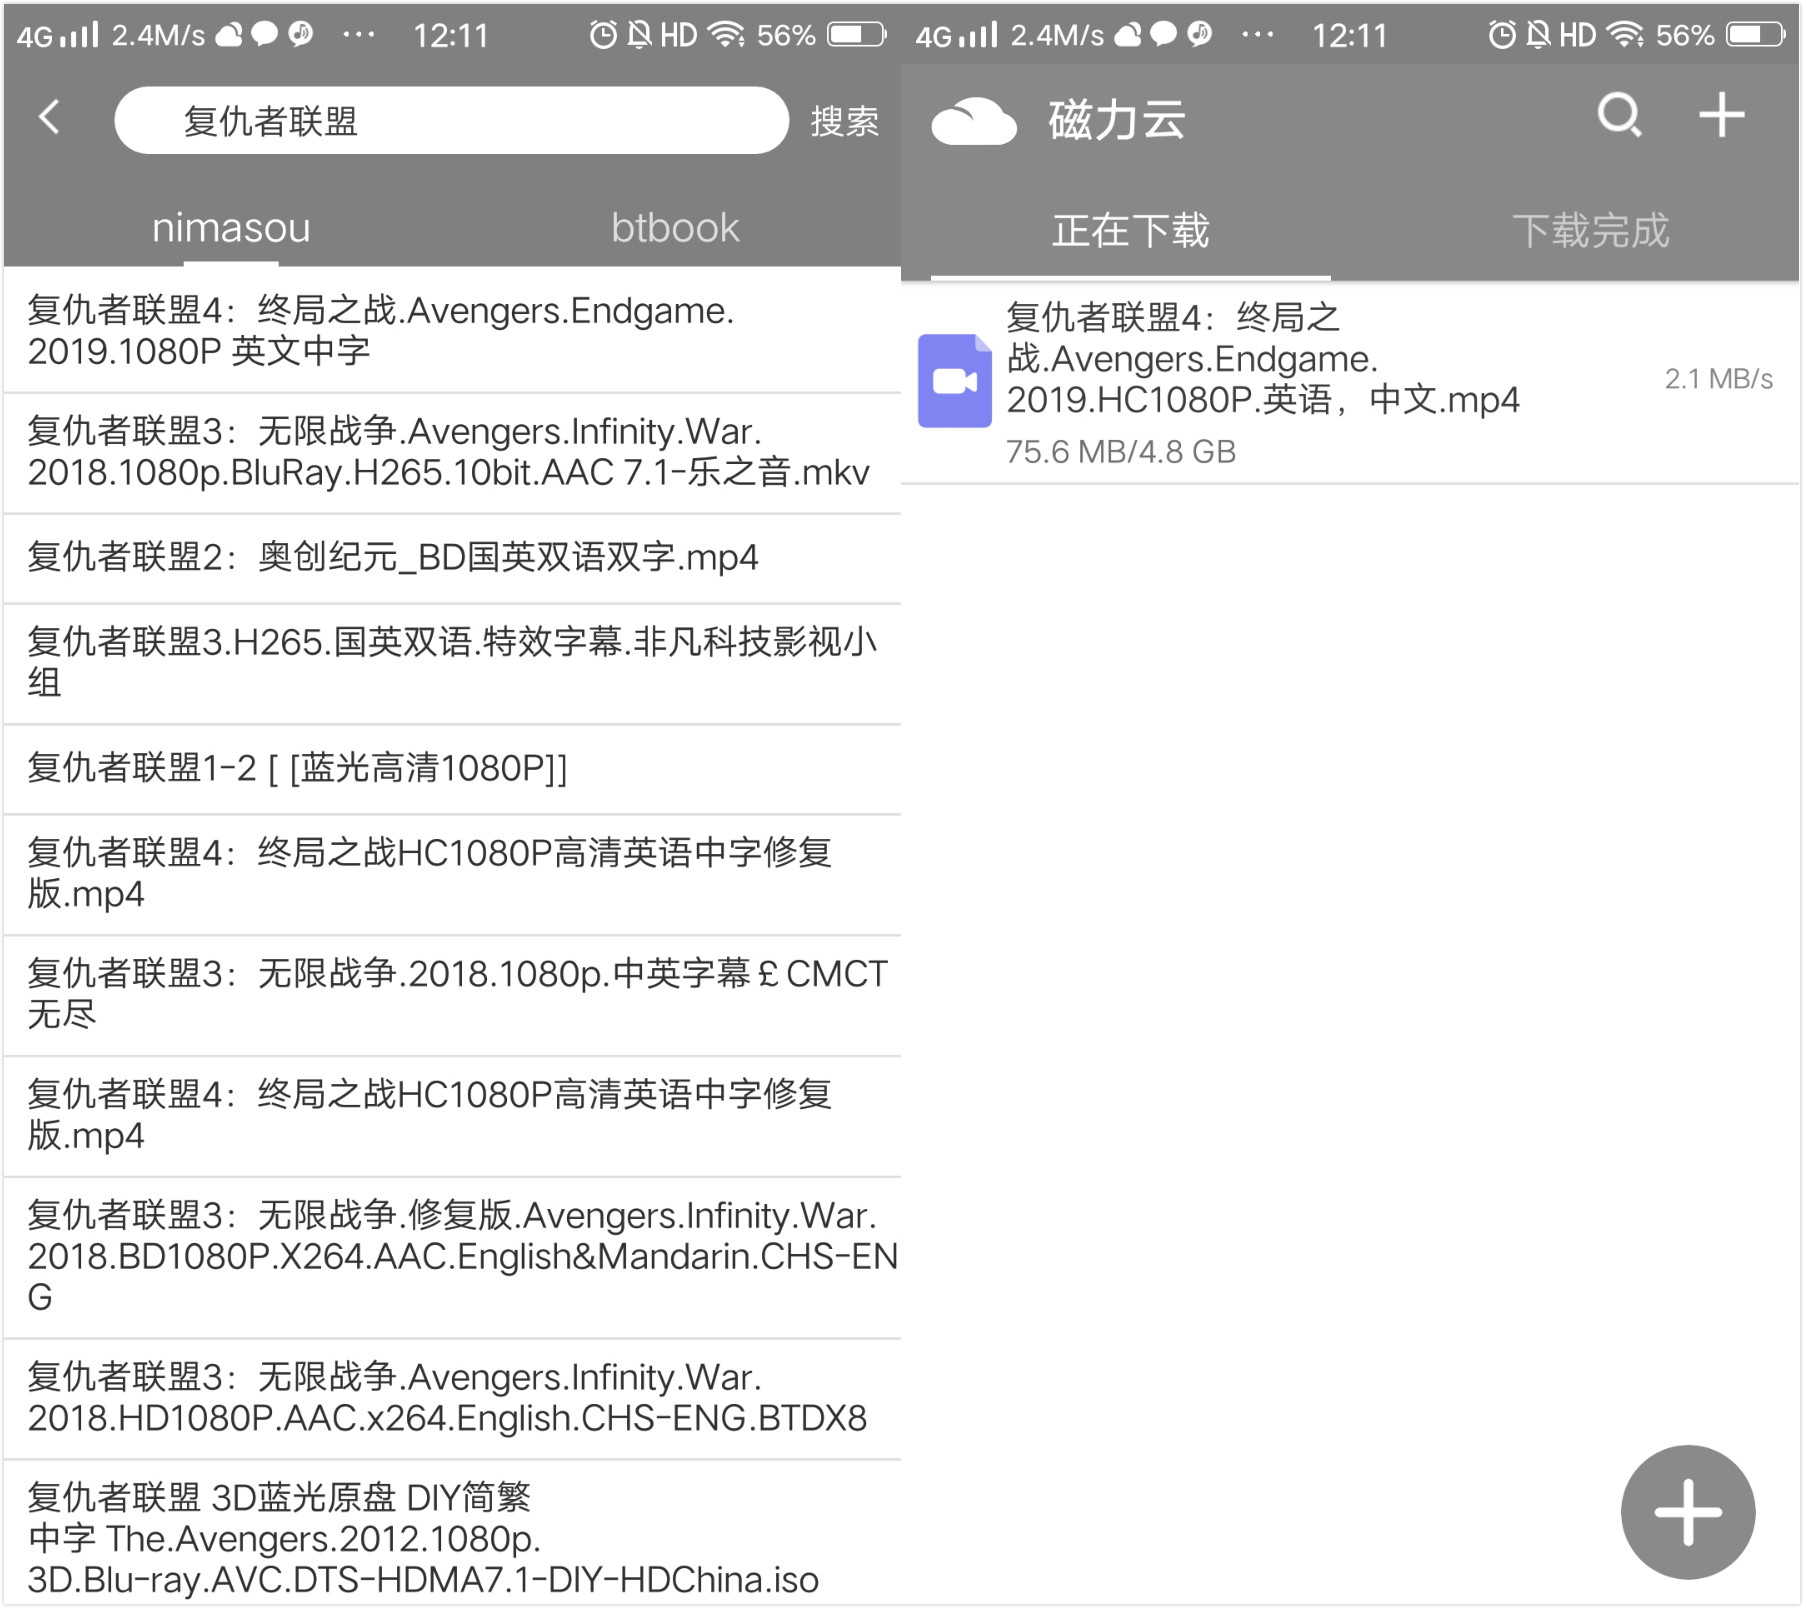Switch to the btbook tab
Screen dimensions: 1804x1608
tap(675, 228)
